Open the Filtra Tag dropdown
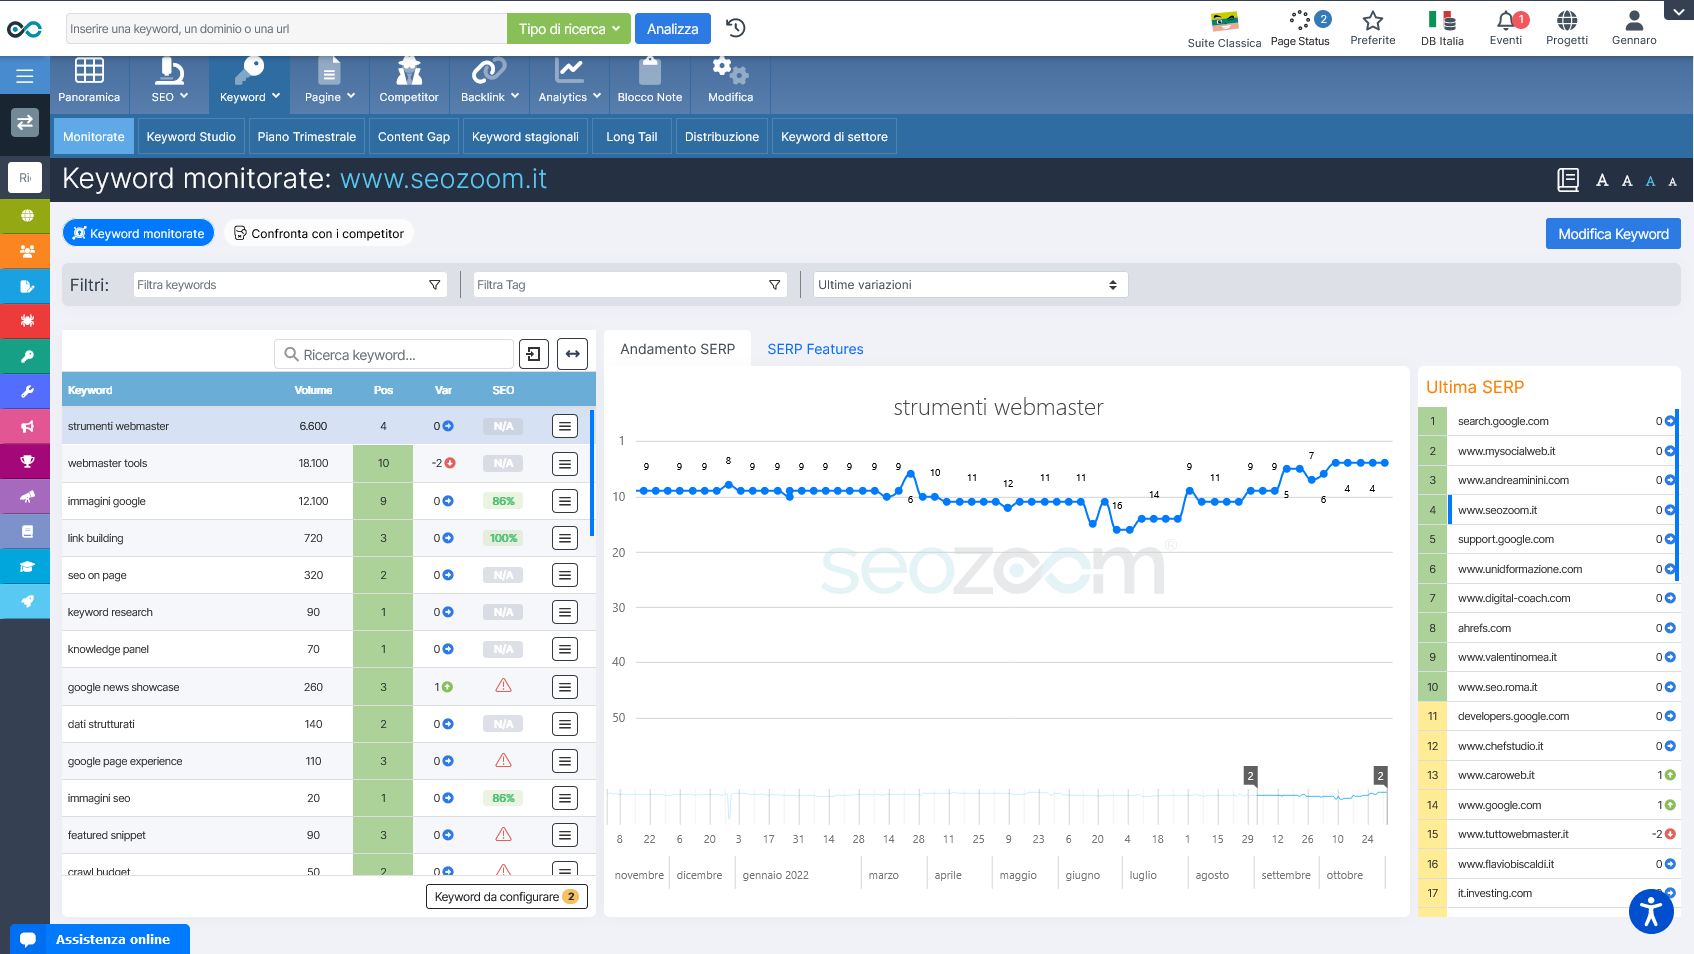Screen dimensions: 1694x954 (628, 284)
